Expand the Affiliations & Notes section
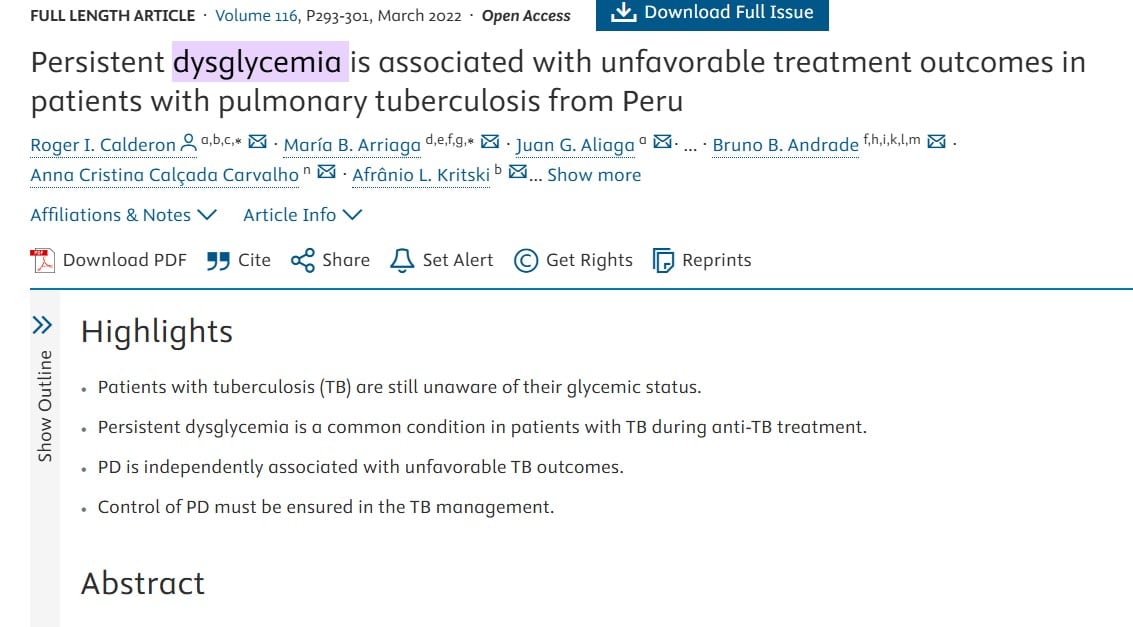This screenshot has width=1133, height=627. coord(124,215)
